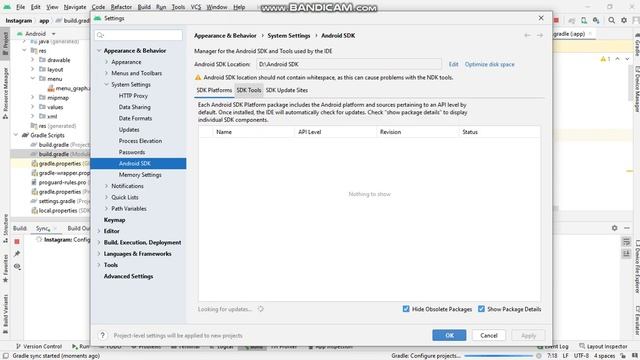Click API Level column header
The height and width of the screenshot is (360, 640).
[335, 132]
